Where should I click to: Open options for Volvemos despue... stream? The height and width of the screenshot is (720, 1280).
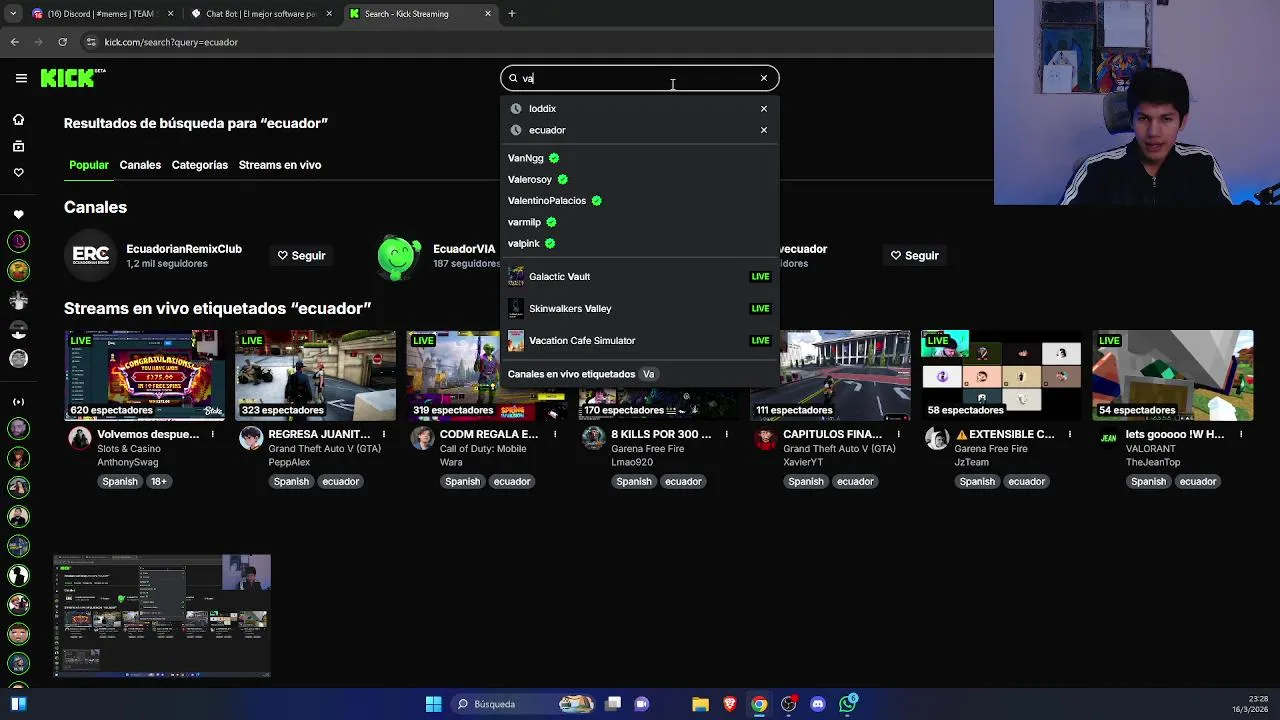212,435
